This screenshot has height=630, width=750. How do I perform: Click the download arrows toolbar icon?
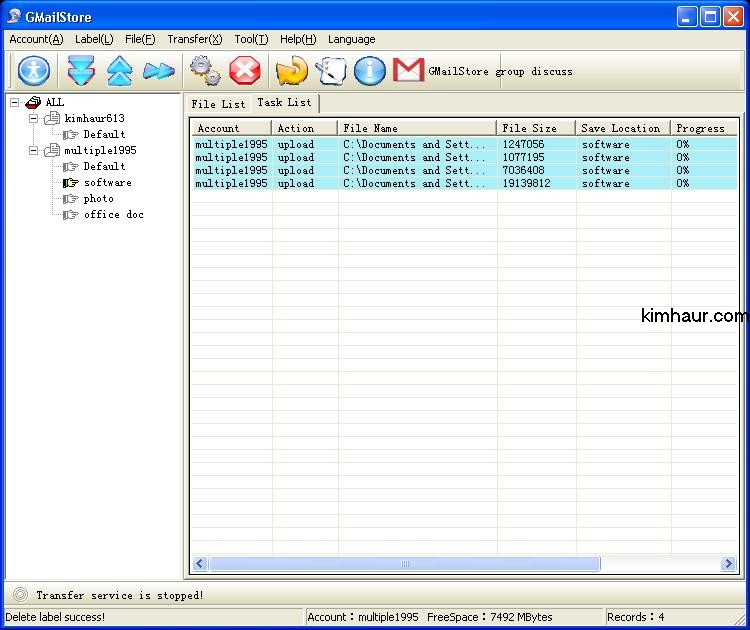pos(81,71)
